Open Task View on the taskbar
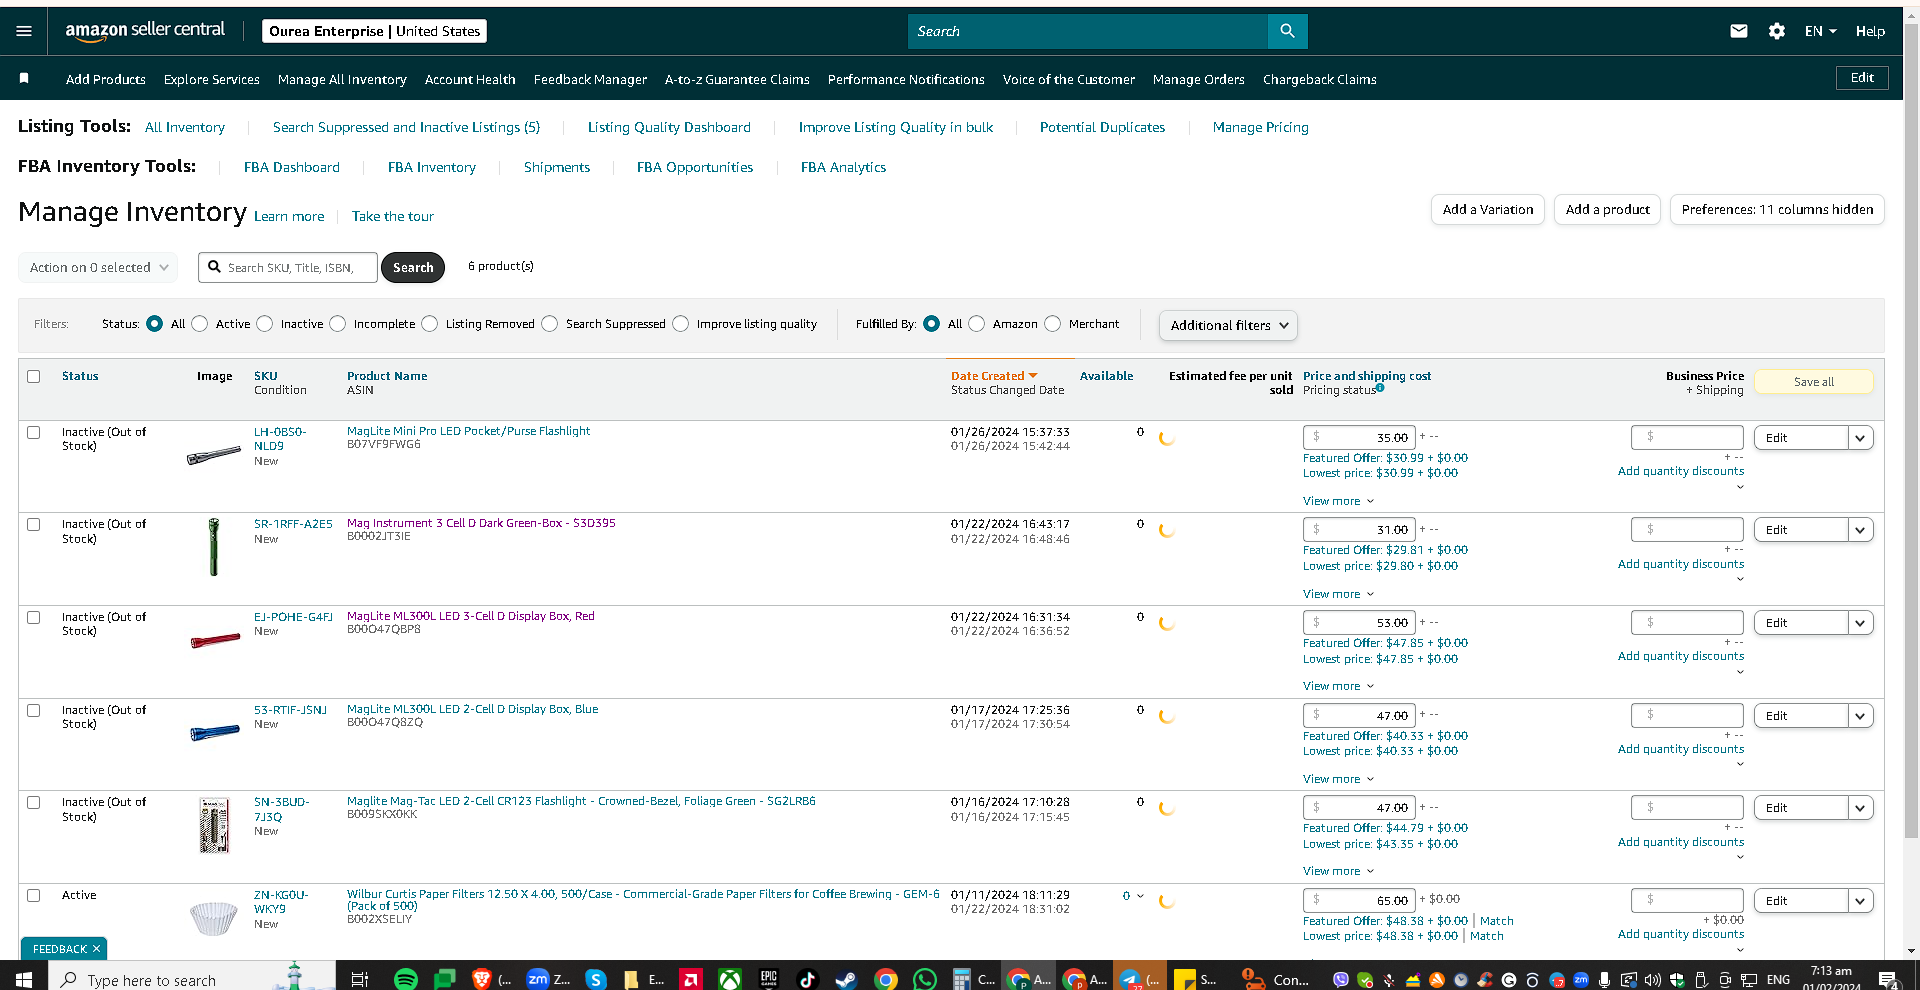 coord(360,979)
